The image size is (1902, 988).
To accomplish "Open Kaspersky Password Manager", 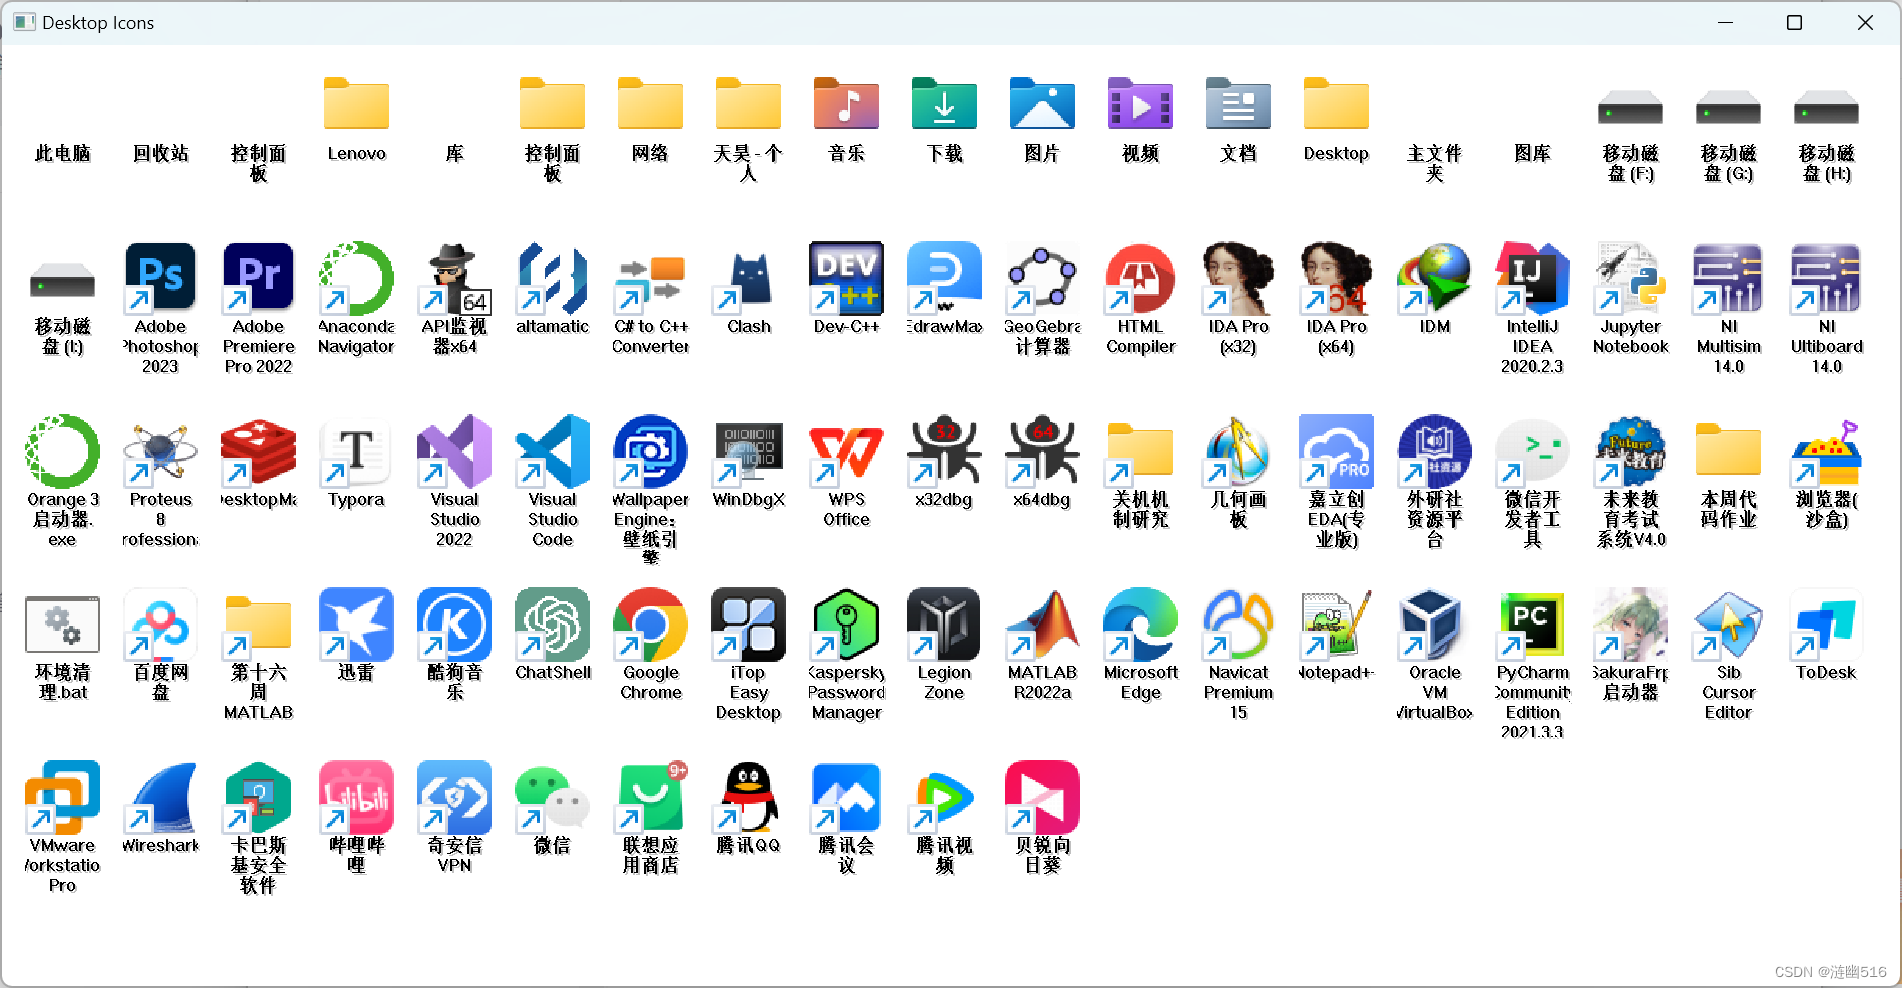I will (x=846, y=624).
